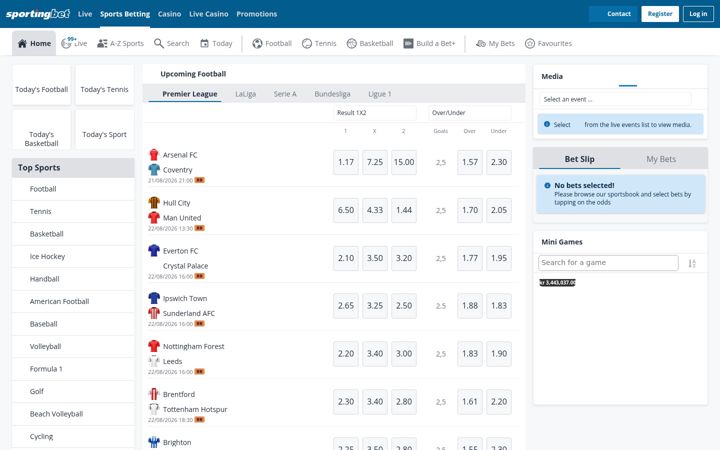Viewport: 720px width, 450px height.
Task: Click the Mini Games sort icon
Action: coord(692,263)
